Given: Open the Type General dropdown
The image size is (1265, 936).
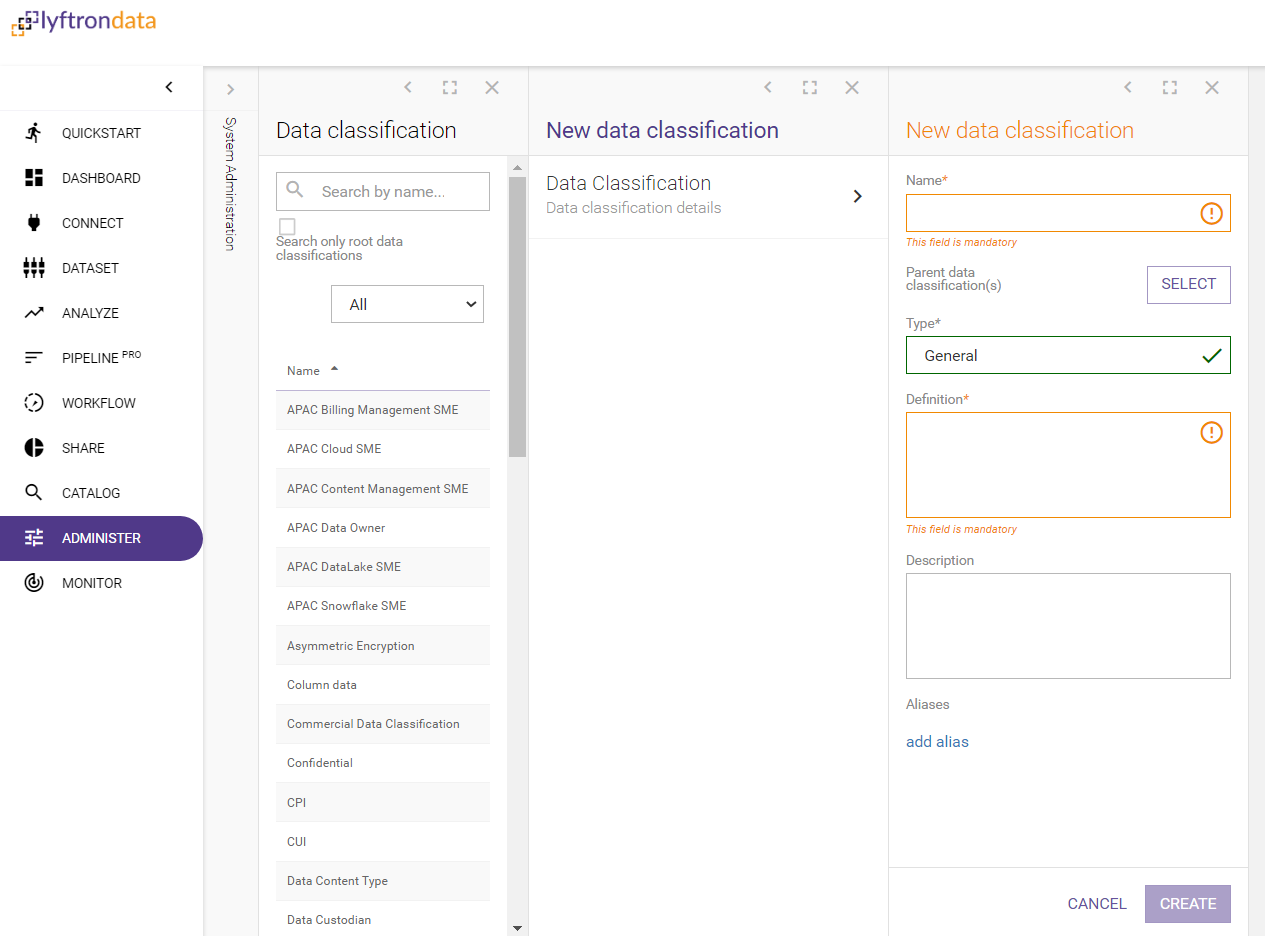Looking at the screenshot, I should point(1068,355).
